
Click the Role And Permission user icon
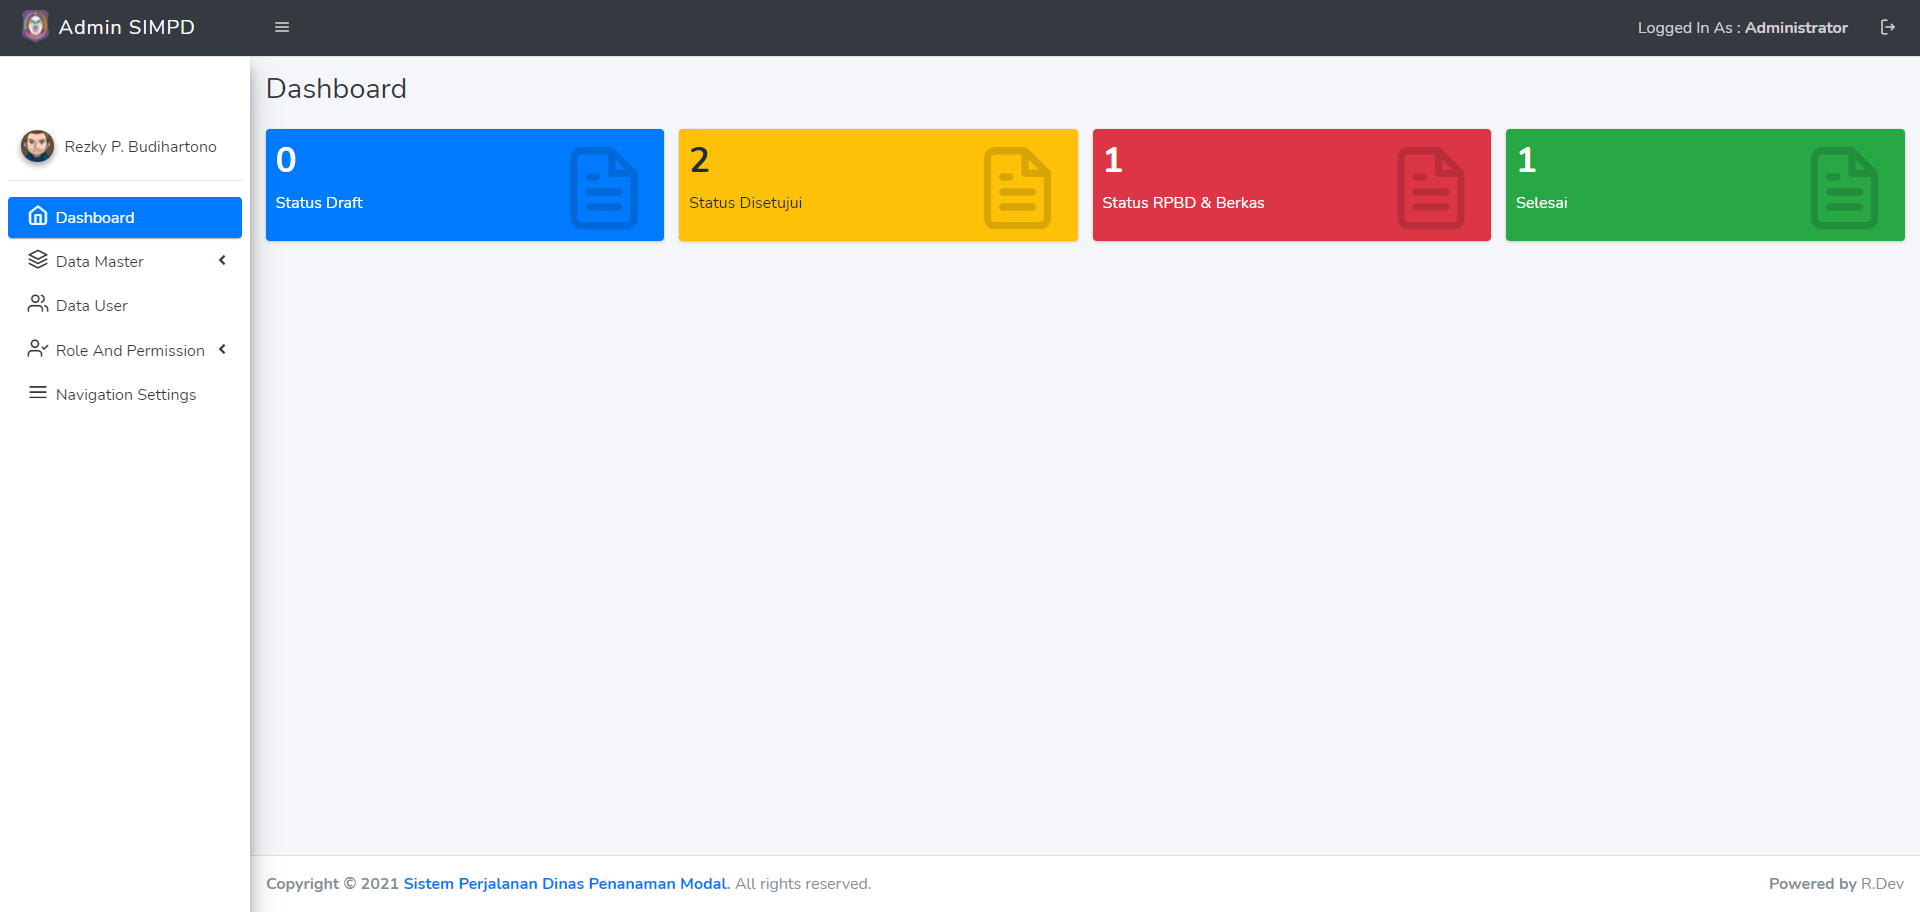(x=38, y=348)
